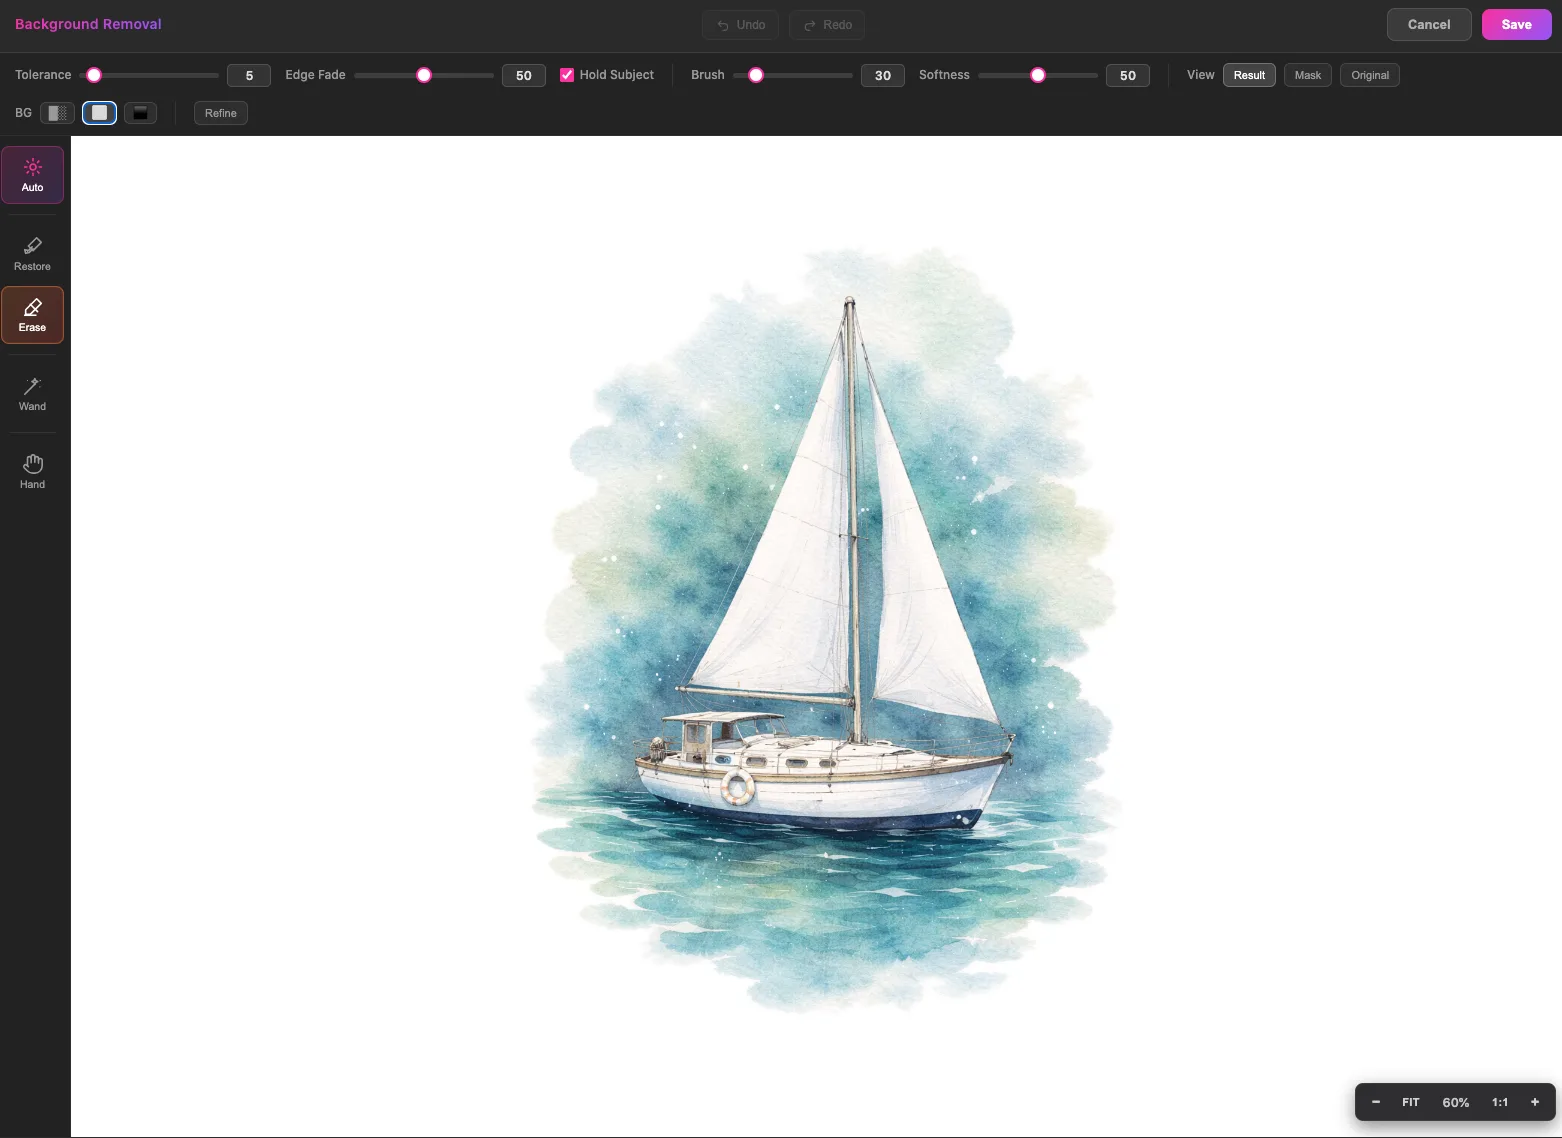Click the Undo button

coord(741,25)
